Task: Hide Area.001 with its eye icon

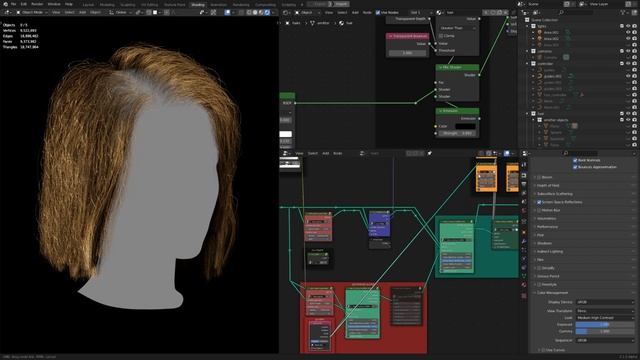Action: coord(628,32)
